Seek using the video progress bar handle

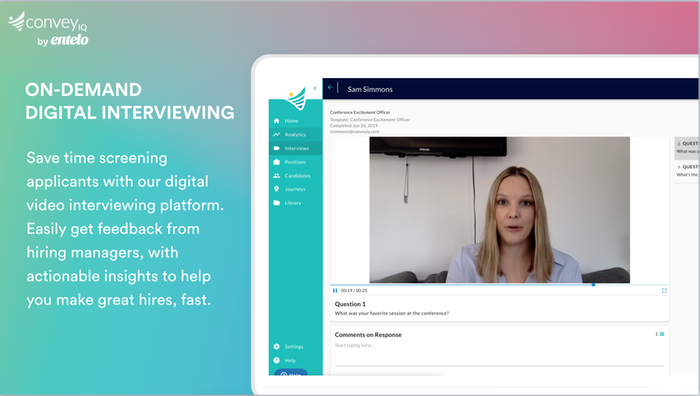pos(593,284)
